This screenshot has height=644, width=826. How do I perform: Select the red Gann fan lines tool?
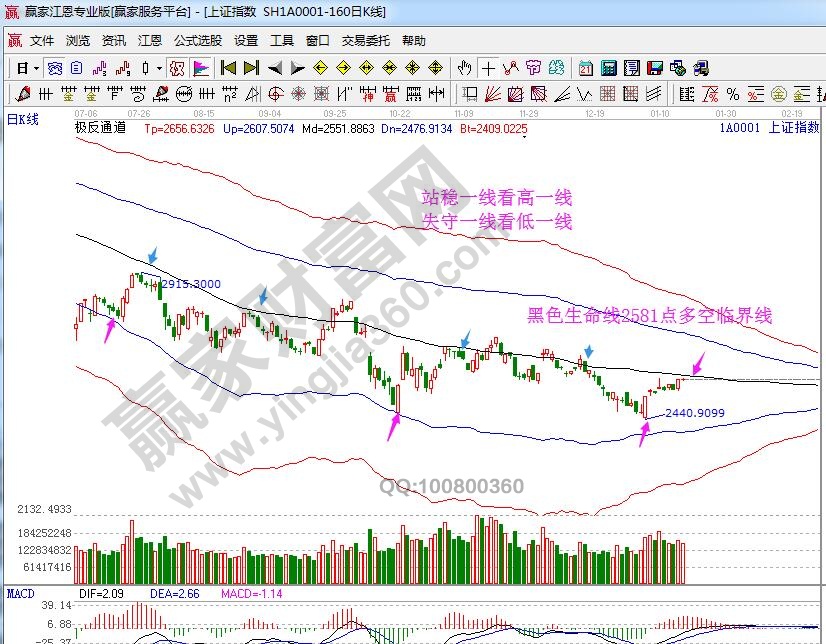coord(492,94)
